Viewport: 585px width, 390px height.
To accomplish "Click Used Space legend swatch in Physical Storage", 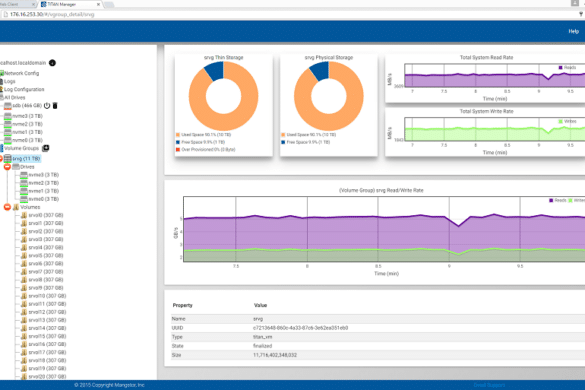I will click(283, 135).
